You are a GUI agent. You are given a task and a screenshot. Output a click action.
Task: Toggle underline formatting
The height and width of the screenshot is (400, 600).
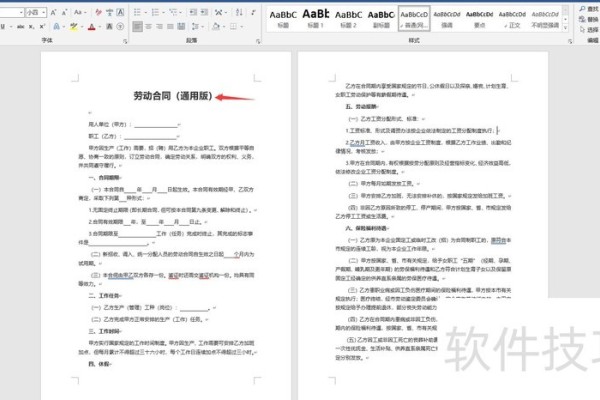pos(3,27)
